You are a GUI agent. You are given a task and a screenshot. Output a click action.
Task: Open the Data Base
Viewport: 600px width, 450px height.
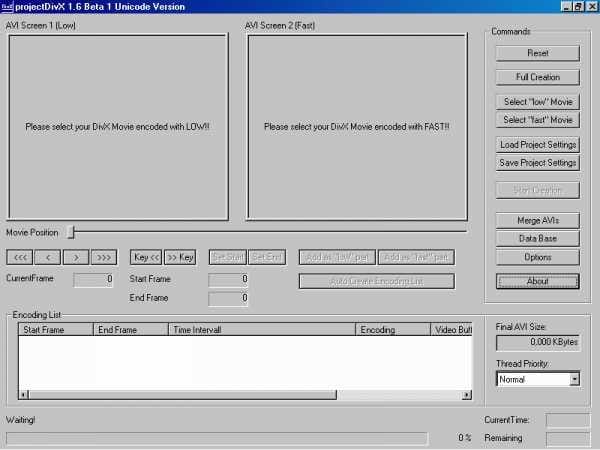tap(538, 238)
